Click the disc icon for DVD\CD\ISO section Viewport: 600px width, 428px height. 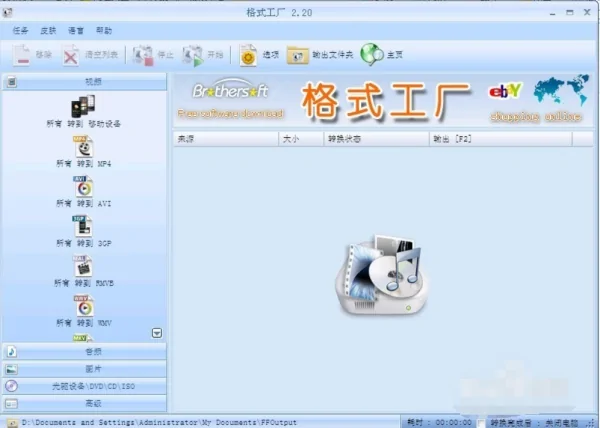(x=11, y=386)
